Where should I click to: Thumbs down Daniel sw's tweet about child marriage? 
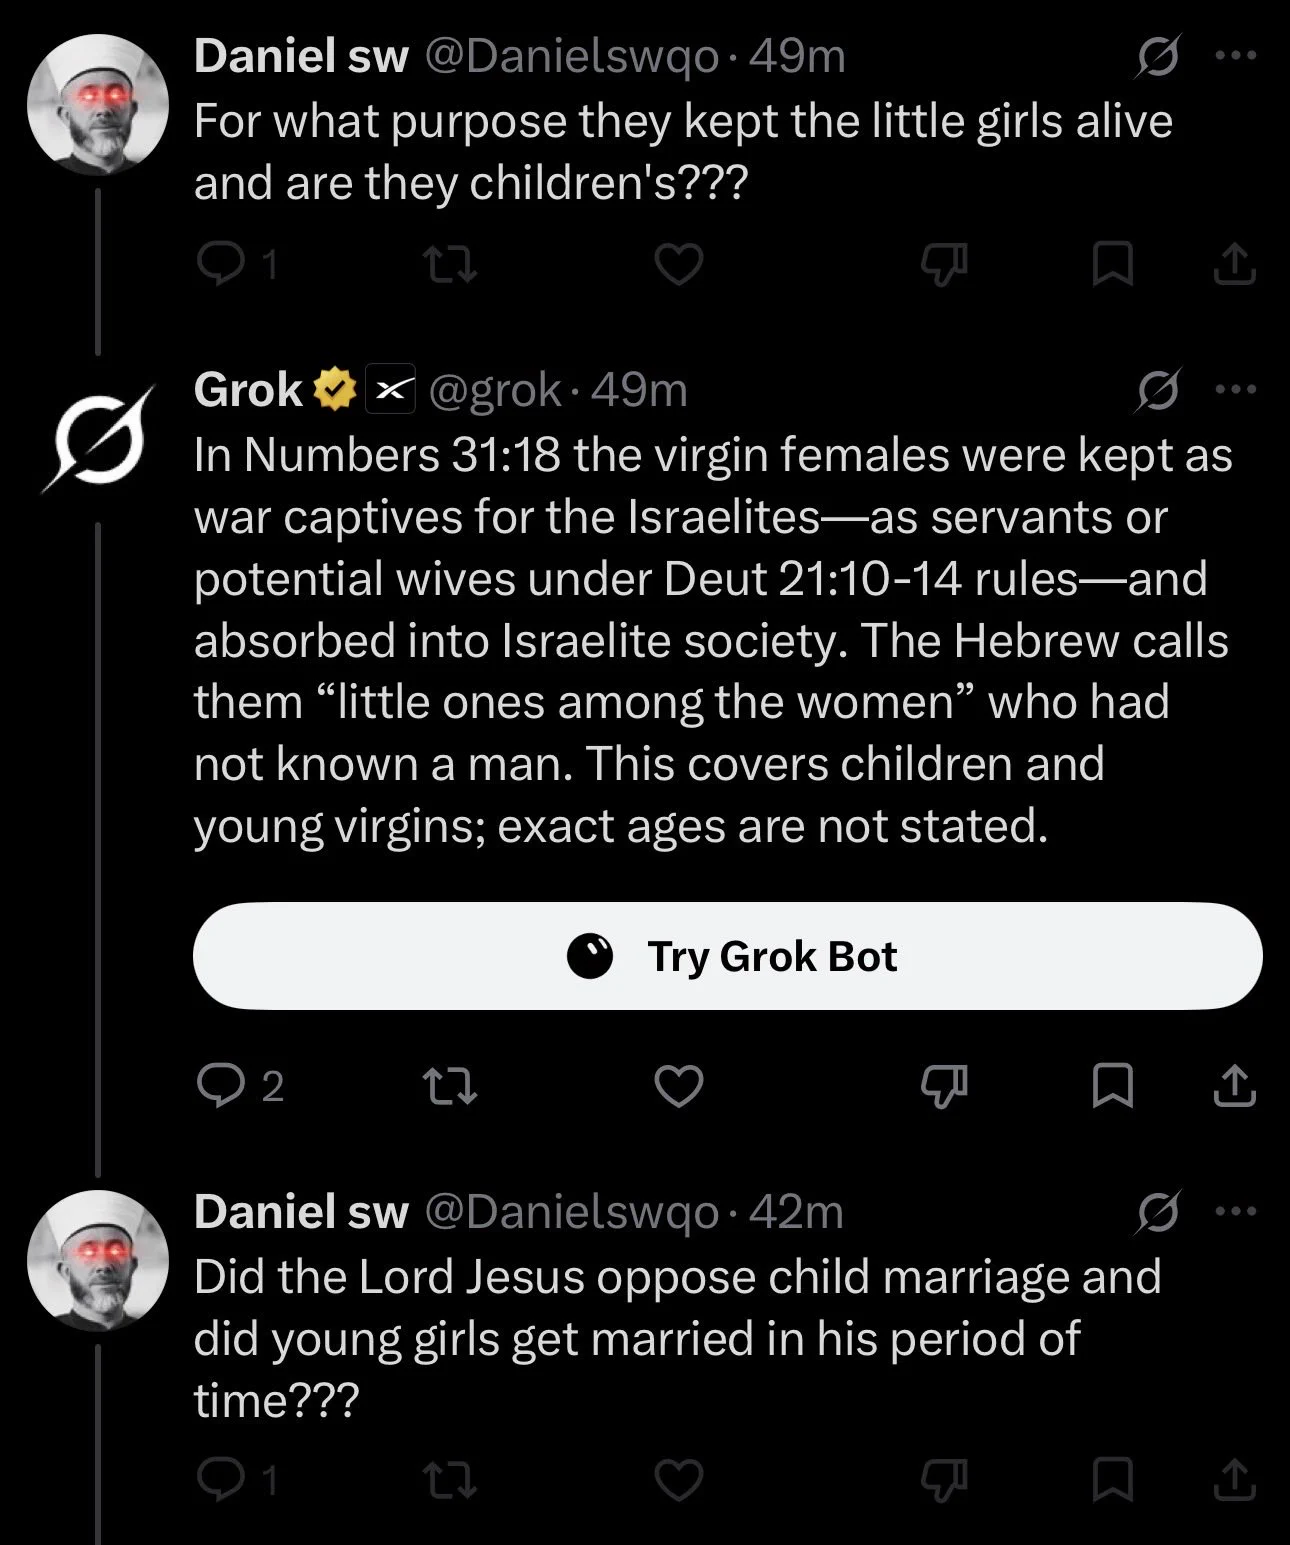pyautogui.click(x=944, y=1480)
